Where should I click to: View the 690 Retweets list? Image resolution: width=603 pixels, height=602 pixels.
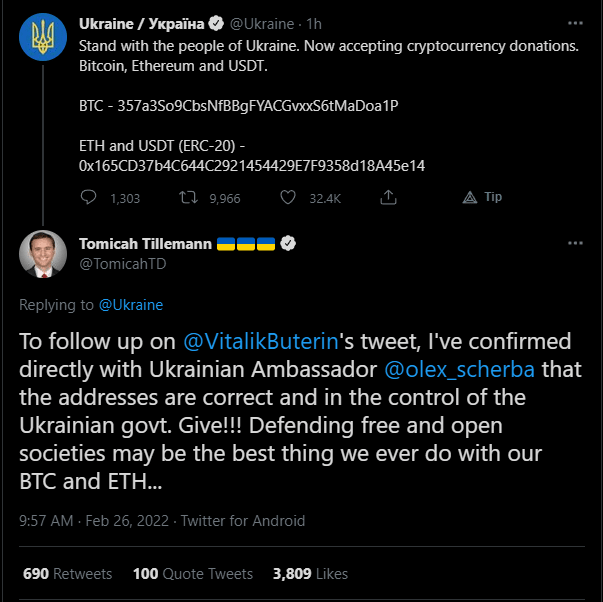coord(68,574)
